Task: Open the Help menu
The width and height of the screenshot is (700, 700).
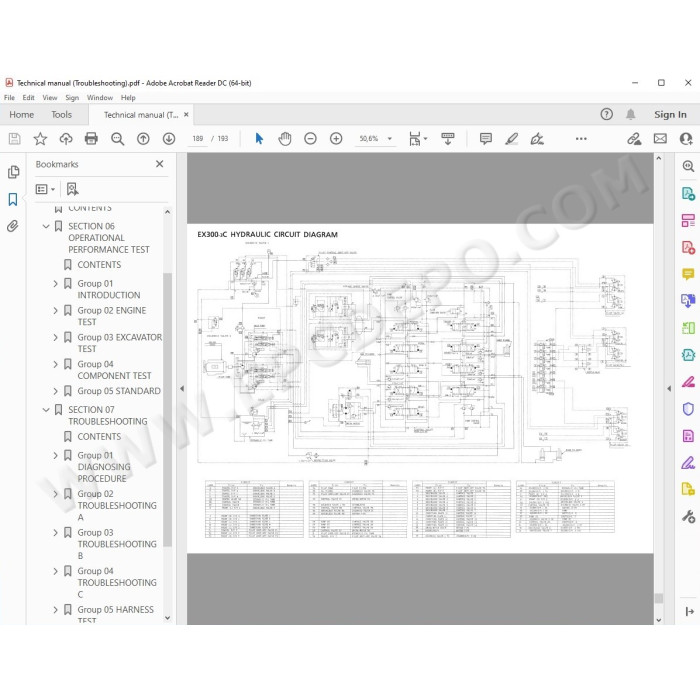Action: (128, 97)
